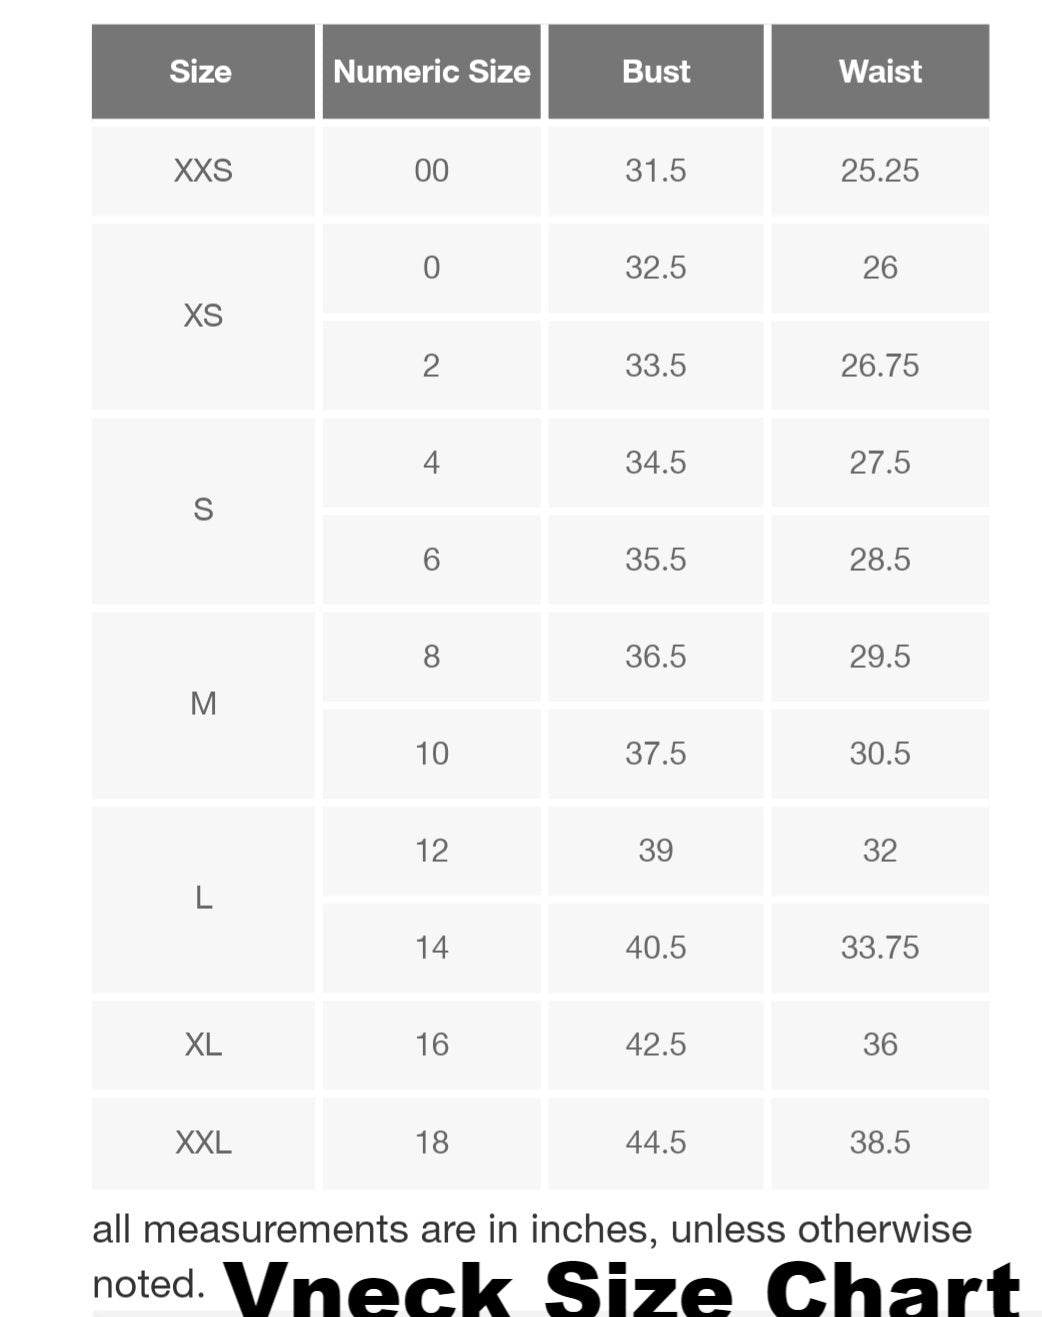Select the XXL size cell
This screenshot has height=1317, width=1042.
[x=203, y=1142]
